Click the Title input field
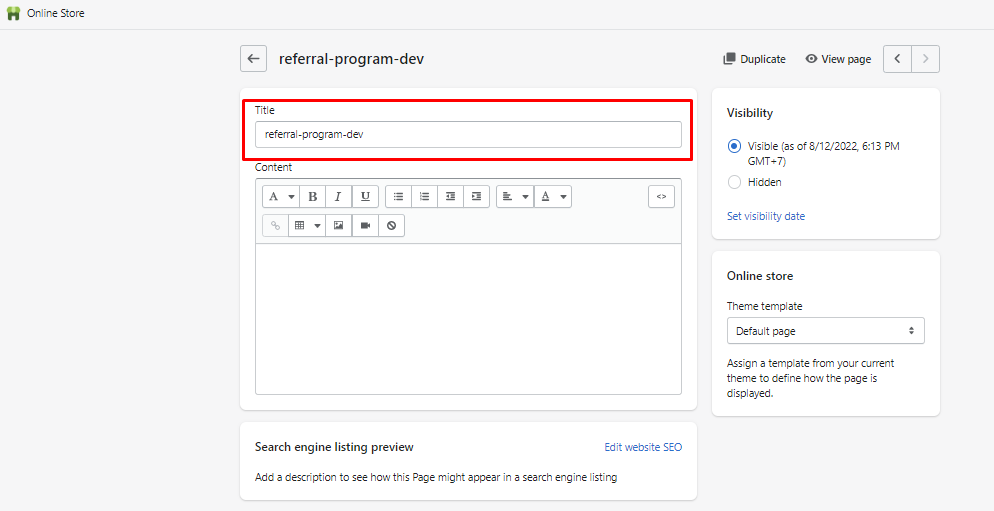This screenshot has width=994, height=511. (468, 134)
